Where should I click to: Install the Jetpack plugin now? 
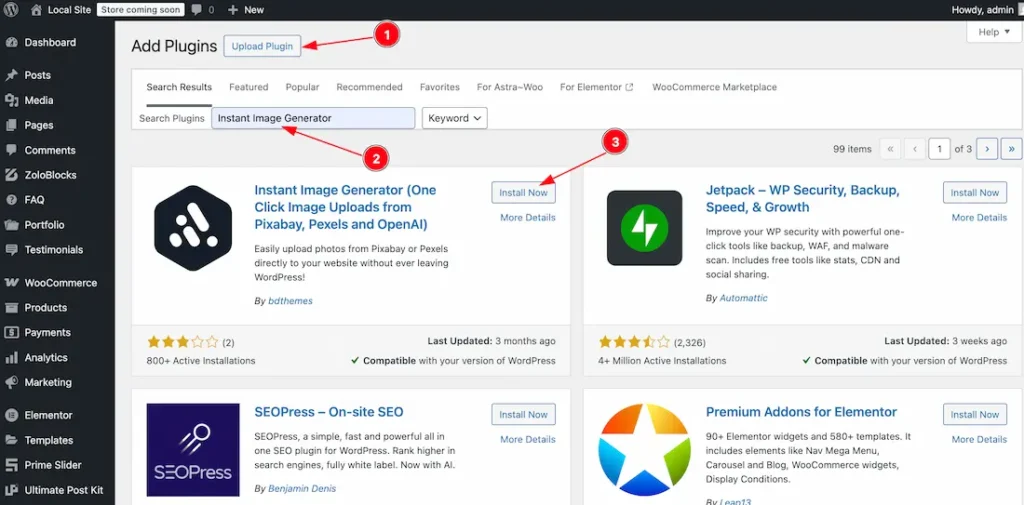point(975,193)
